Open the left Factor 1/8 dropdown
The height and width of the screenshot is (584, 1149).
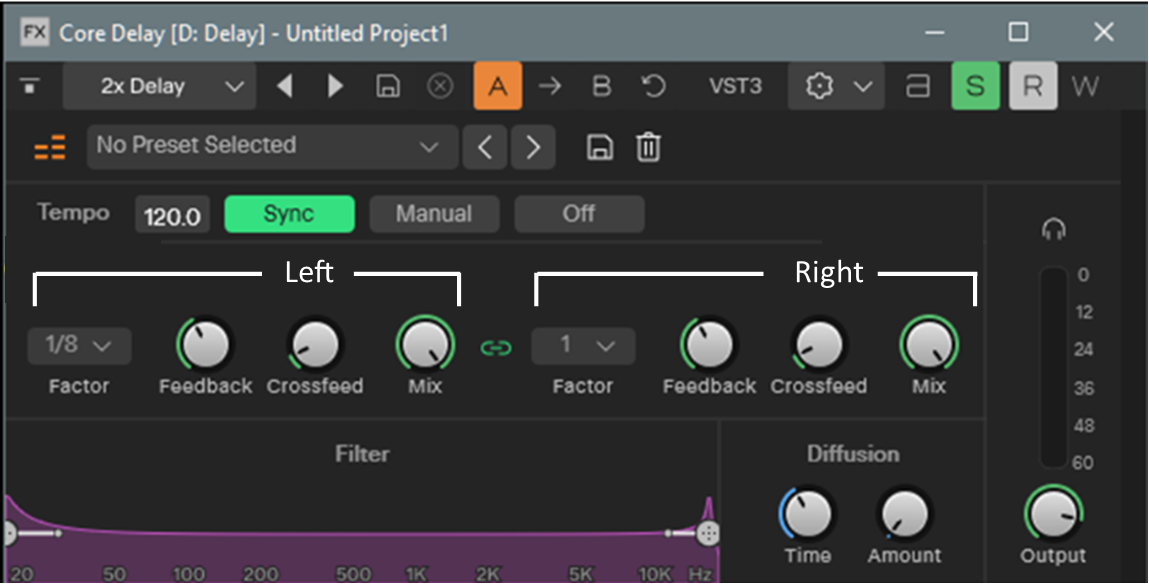click(79, 346)
